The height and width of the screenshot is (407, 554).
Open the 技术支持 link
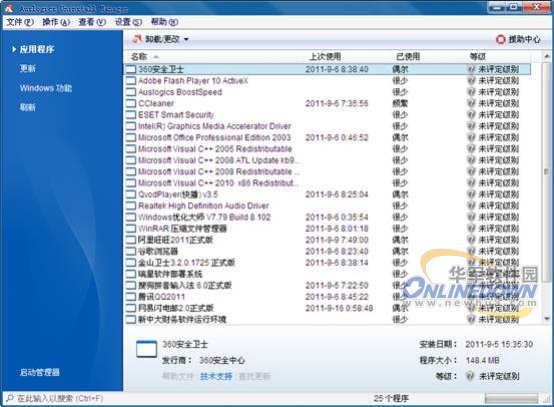tap(216, 376)
